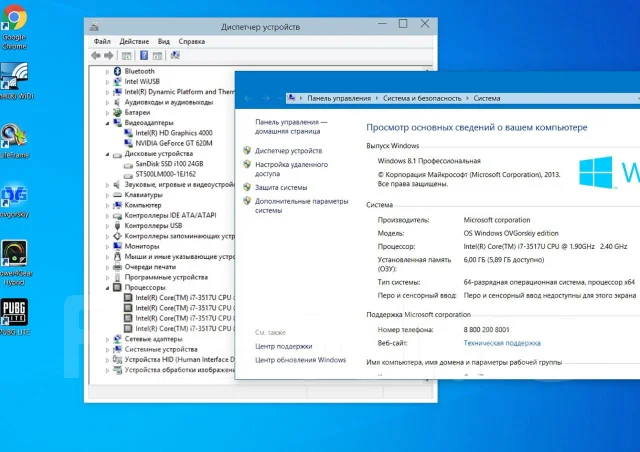Open Дополнительные параметры системы link
Viewport: 640px width, 452px height.
[x=302, y=206]
